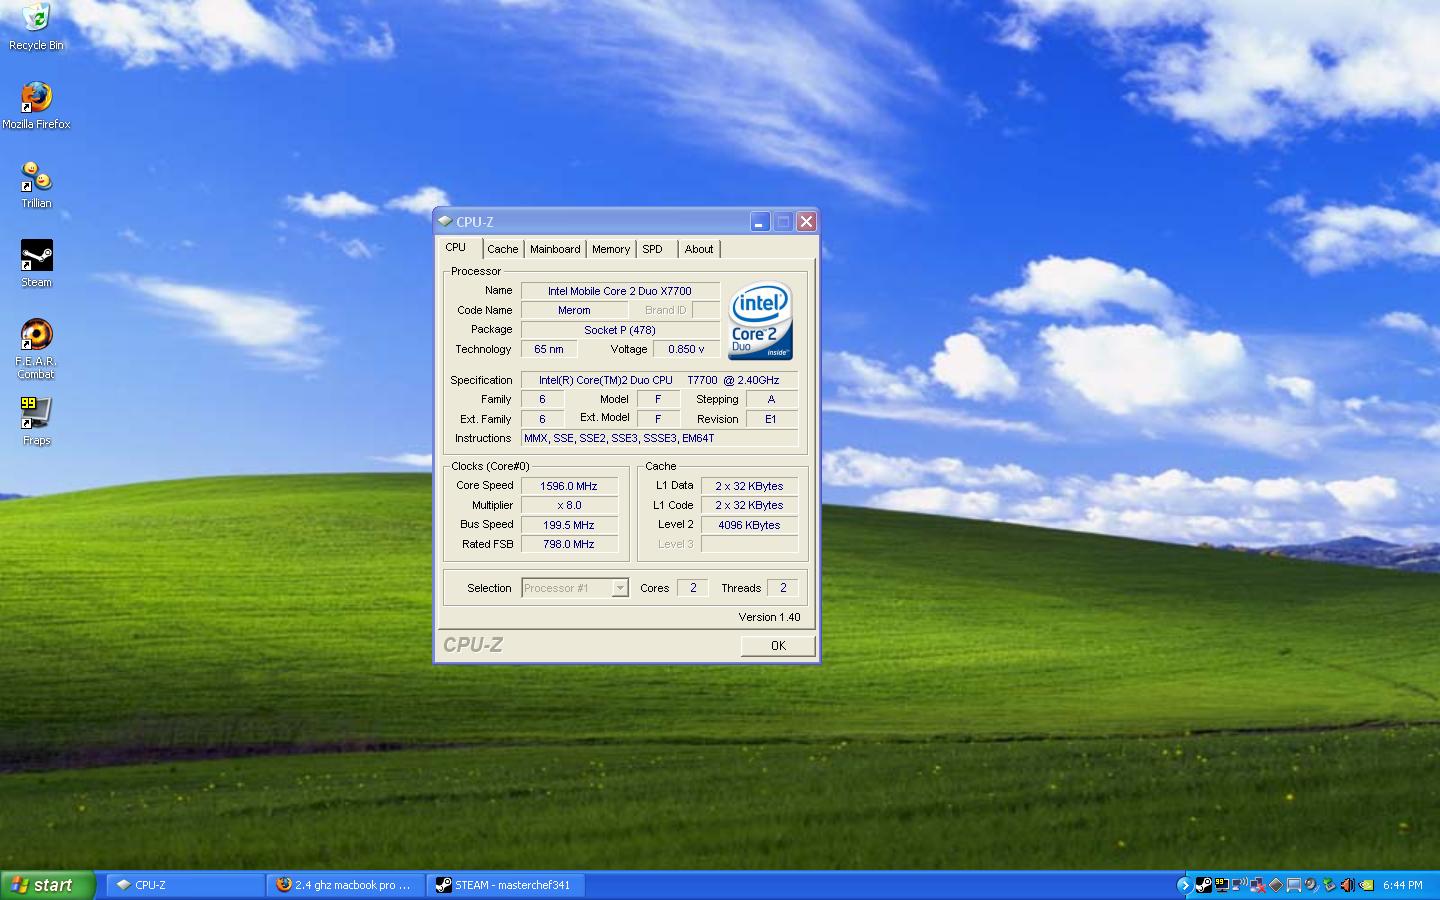1440x900 pixels.
Task: Switch to the STEAM masterchef341 taskbar window
Action: pos(507,885)
